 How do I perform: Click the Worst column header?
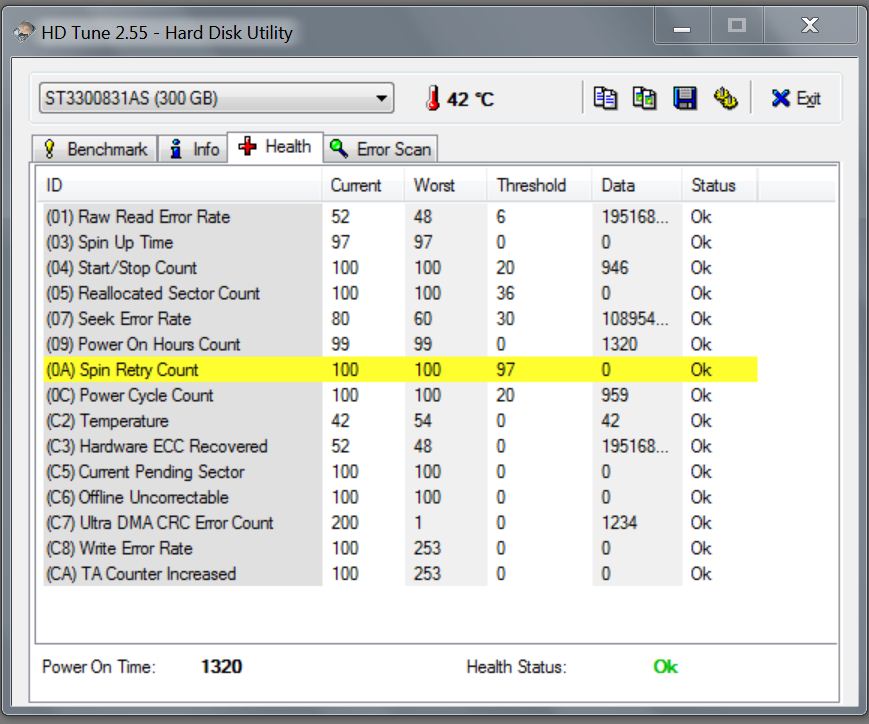point(446,185)
